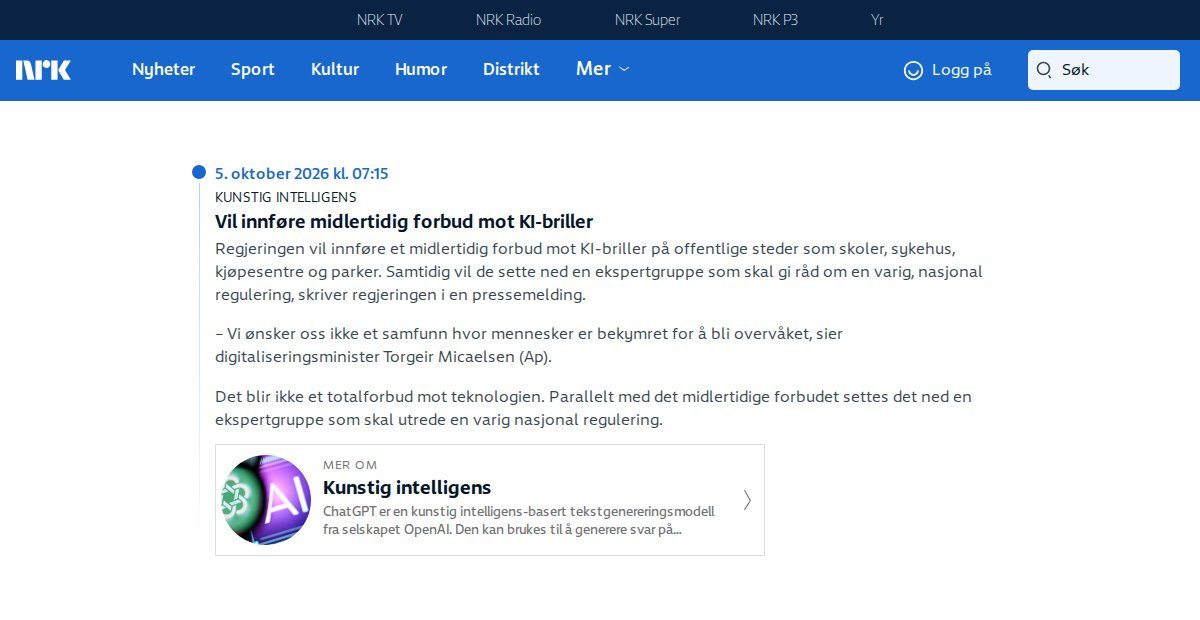Select Humor in the navigation bar
Screen dimensions: 1200x620
click(421, 69)
